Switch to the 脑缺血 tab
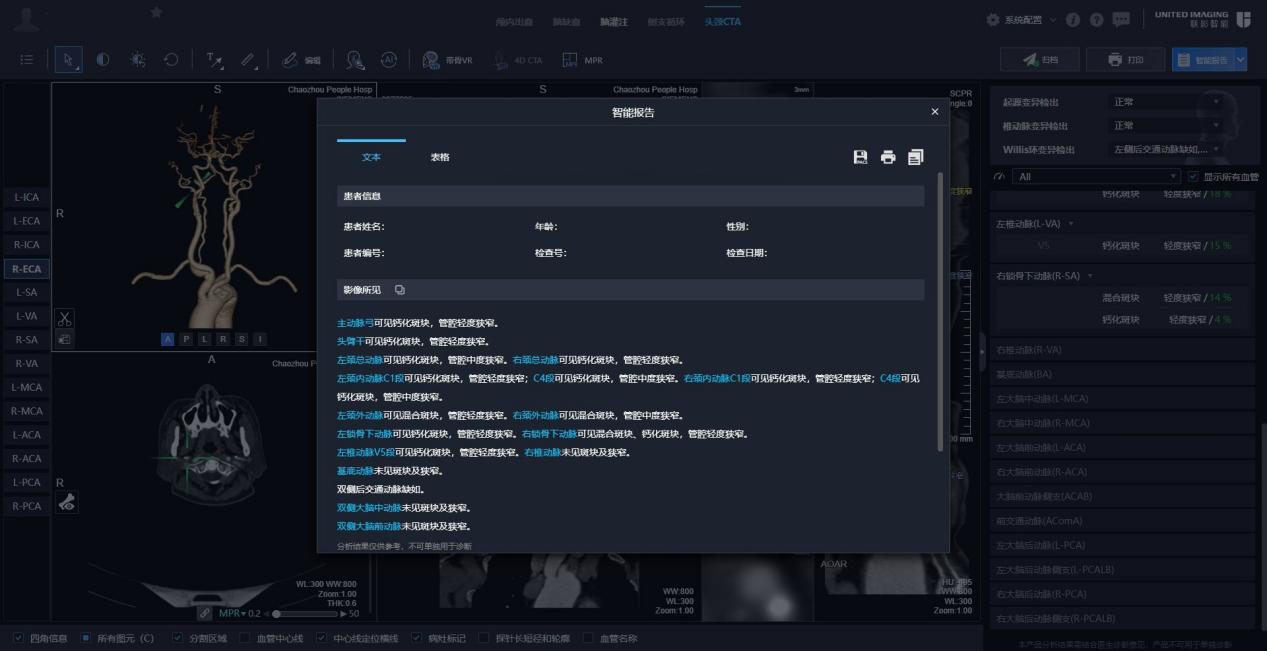 566,21
